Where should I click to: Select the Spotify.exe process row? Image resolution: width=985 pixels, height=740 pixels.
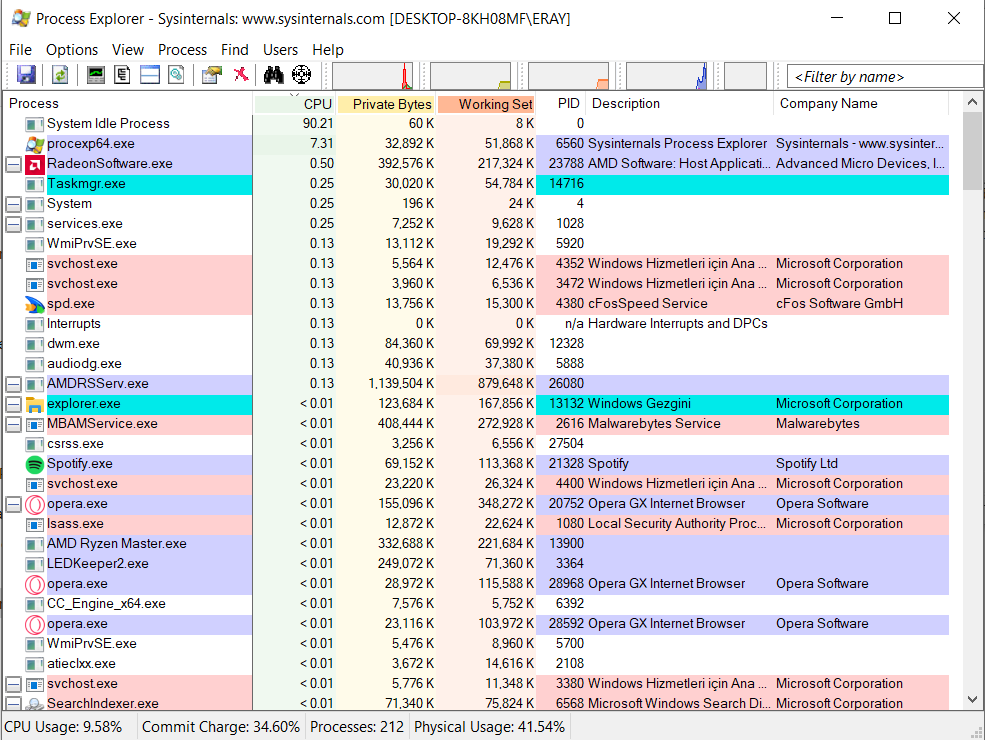coord(80,464)
